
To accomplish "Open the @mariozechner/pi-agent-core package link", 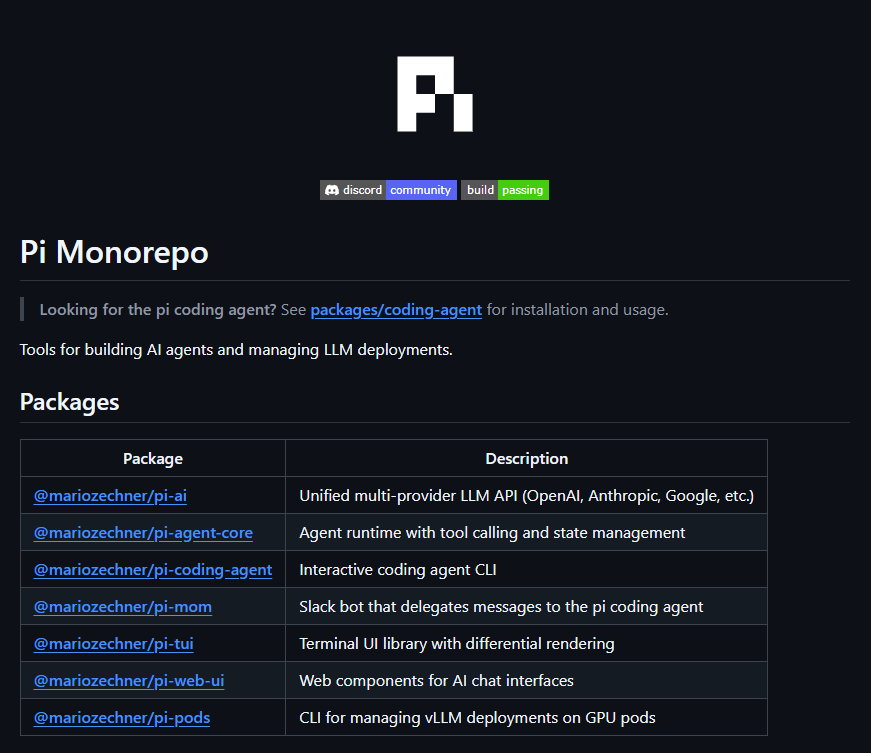I will click(143, 532).
